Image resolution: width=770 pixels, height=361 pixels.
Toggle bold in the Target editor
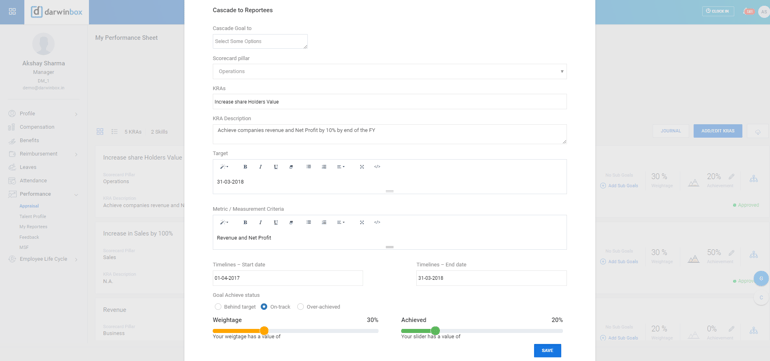(245, 167)
